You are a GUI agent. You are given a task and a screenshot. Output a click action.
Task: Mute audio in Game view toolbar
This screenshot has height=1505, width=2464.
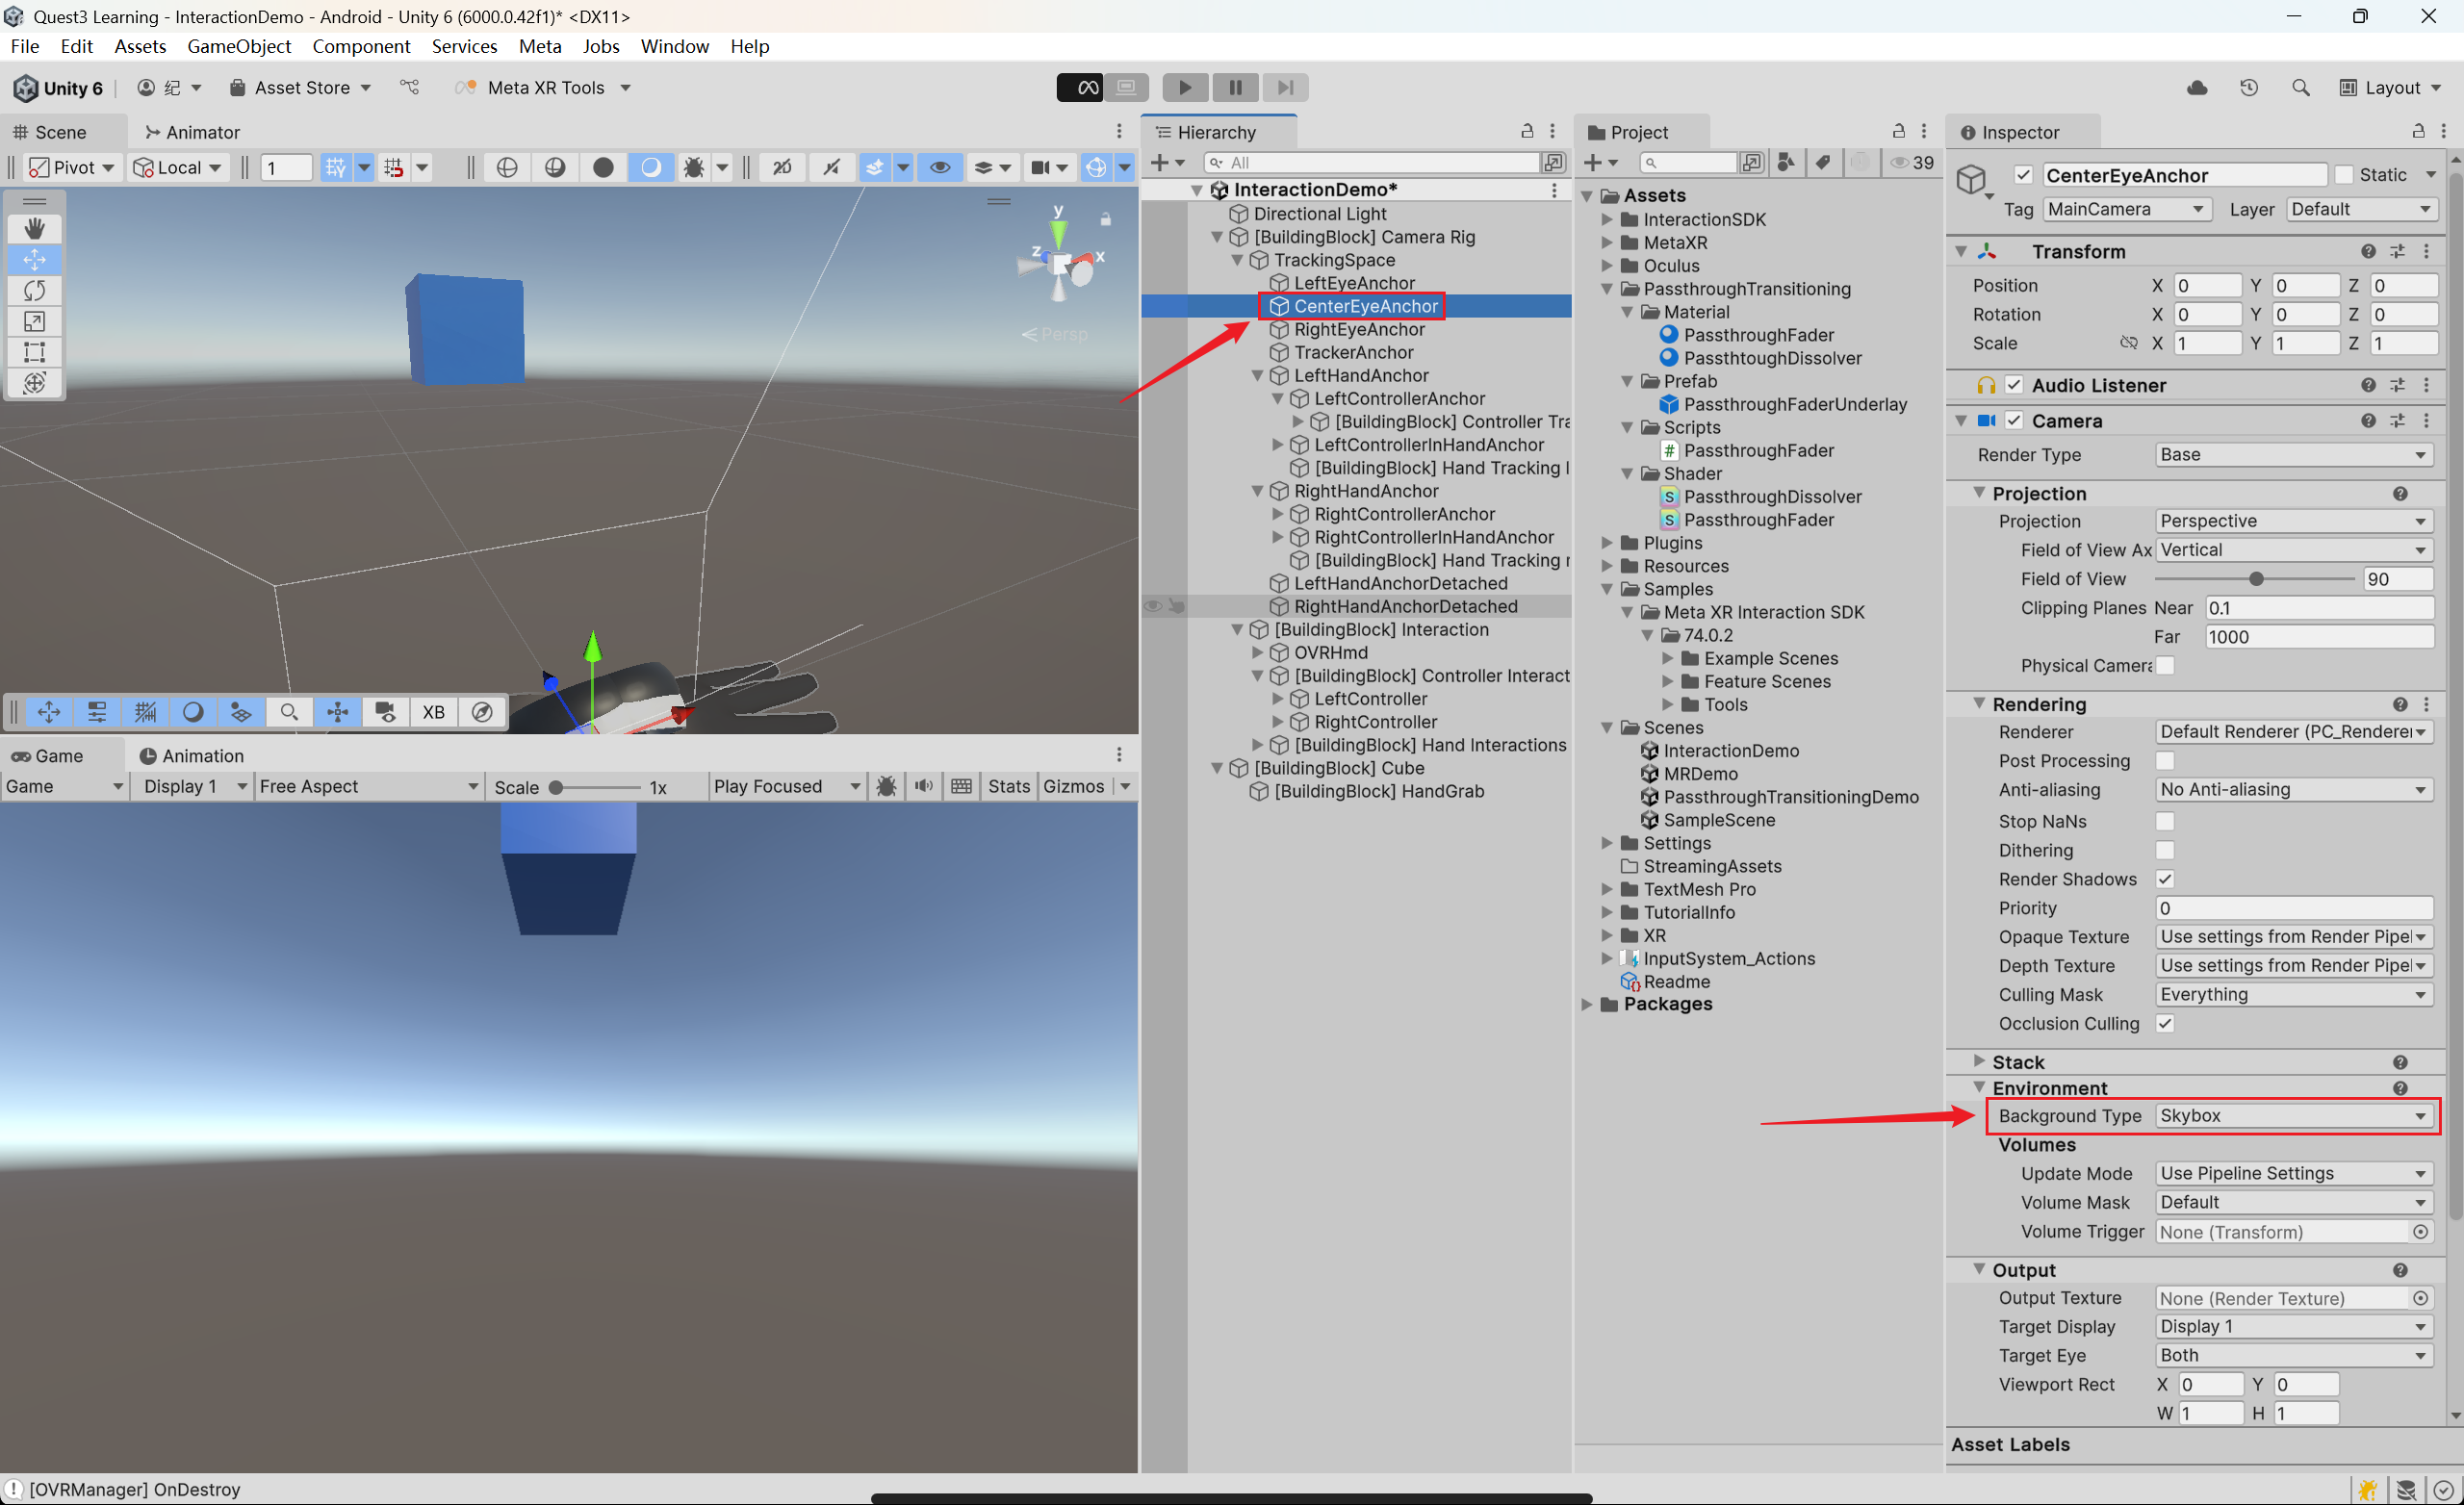click(924, 787)
